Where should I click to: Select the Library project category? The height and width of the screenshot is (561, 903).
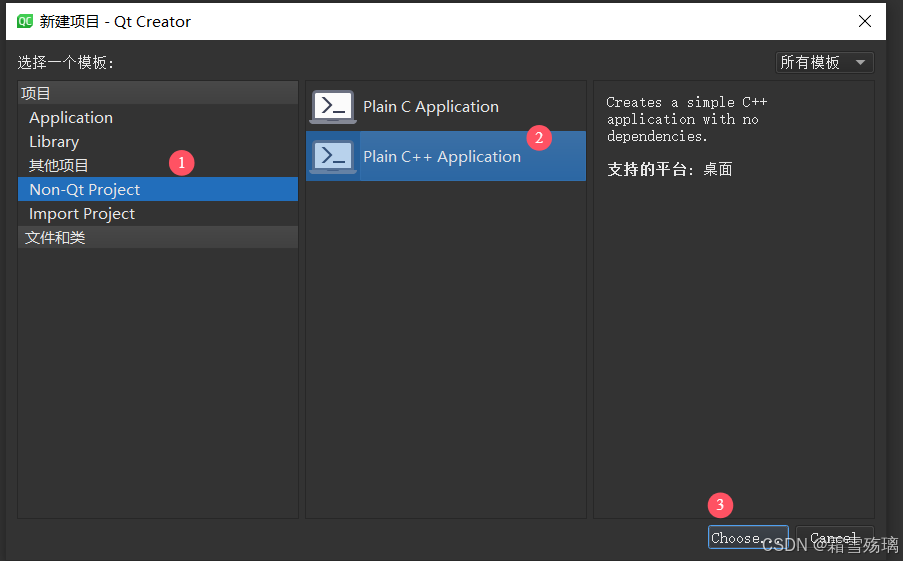click(x=158, y=142)
